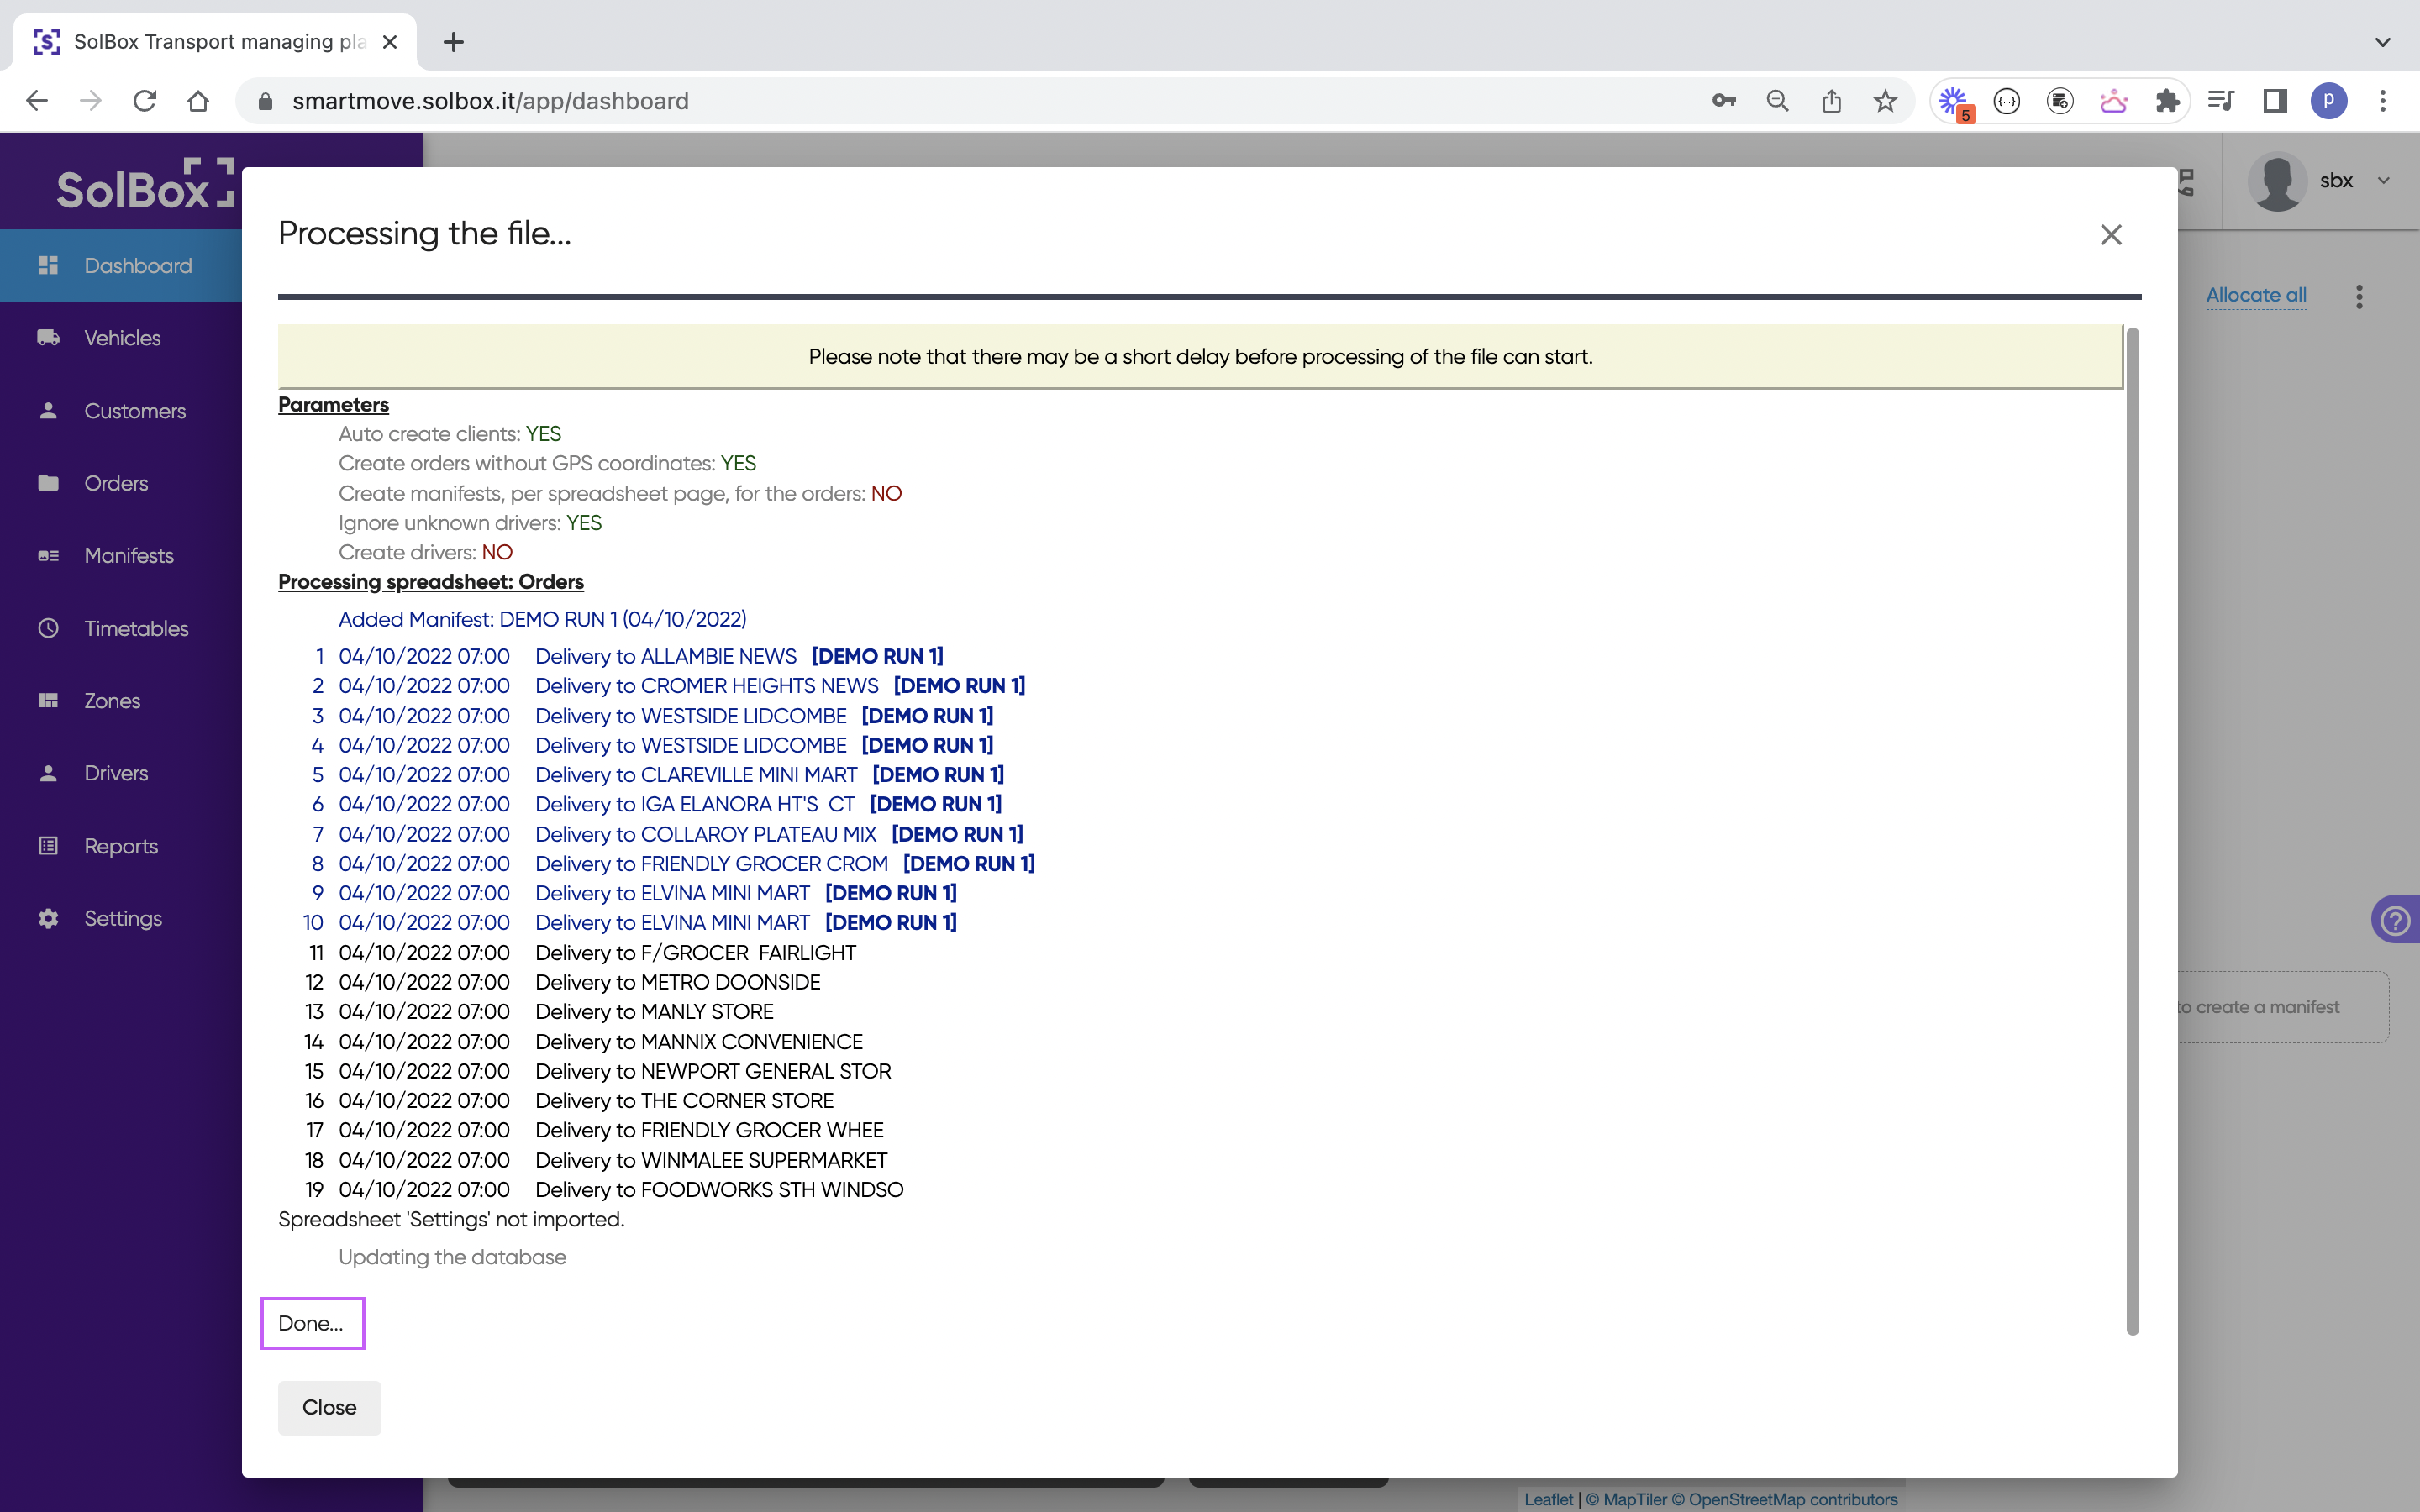This screenshot has width=2420, height=1512.
Task: Click the Dashboard tiles icon
Action: tap(48, 265)
